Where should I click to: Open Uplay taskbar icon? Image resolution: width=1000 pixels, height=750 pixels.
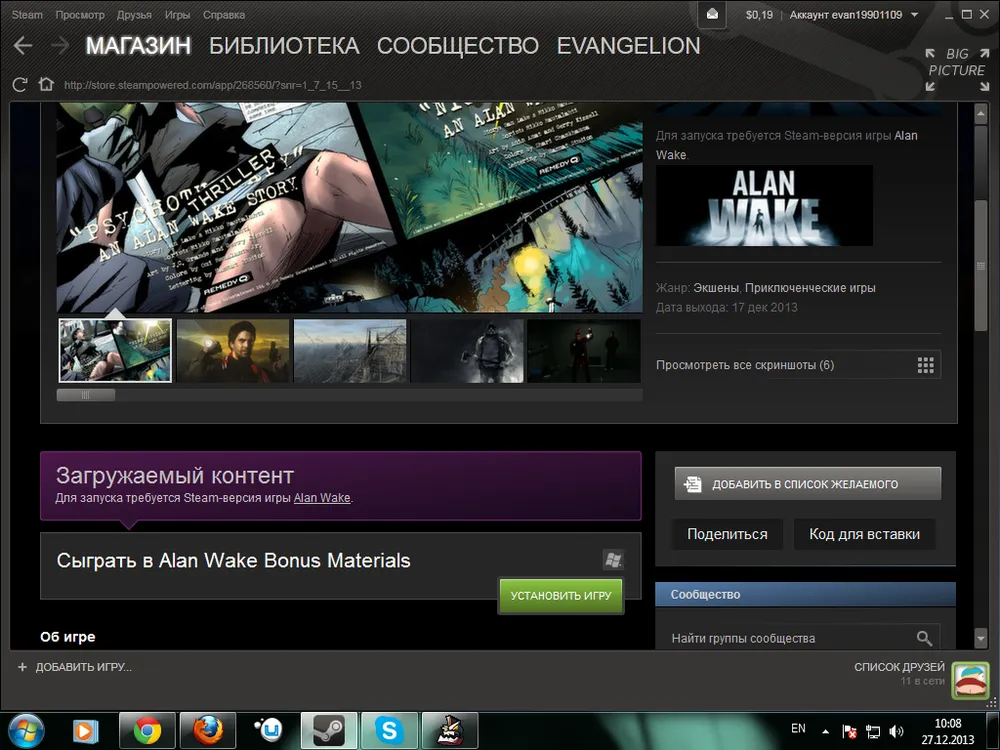click(268, 731)
